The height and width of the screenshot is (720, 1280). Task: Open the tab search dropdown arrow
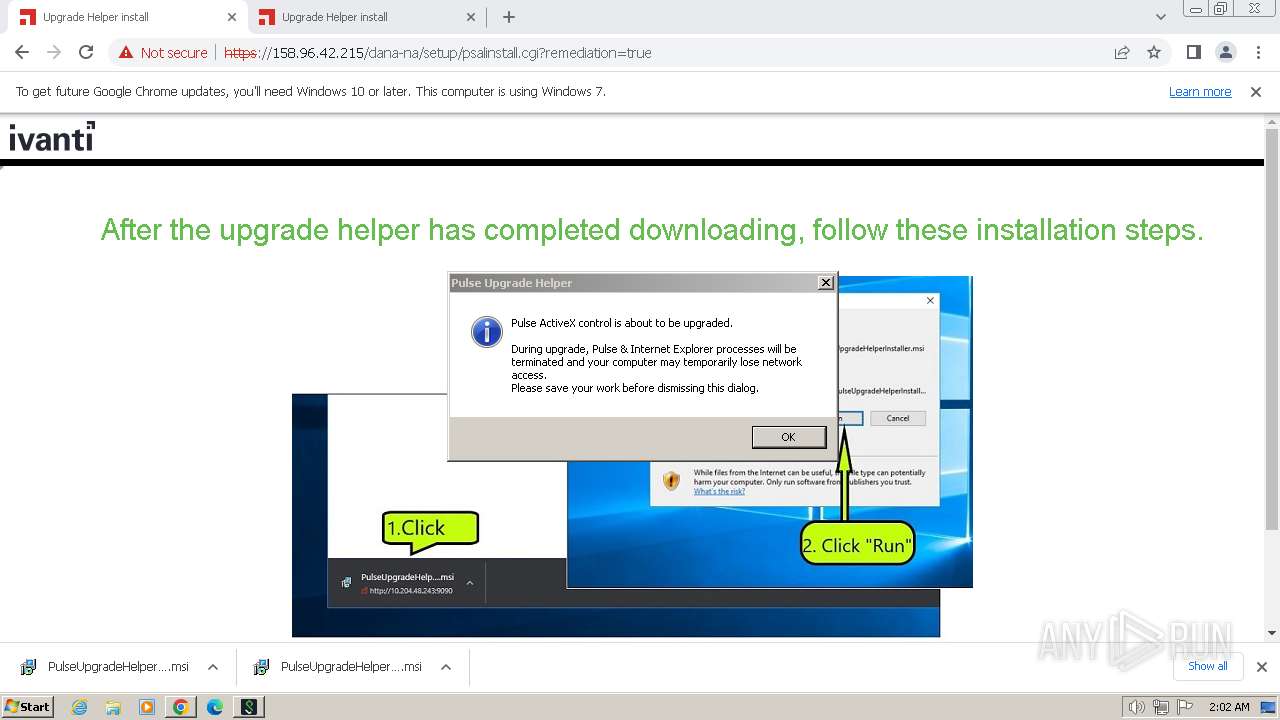click(1160, 17)
